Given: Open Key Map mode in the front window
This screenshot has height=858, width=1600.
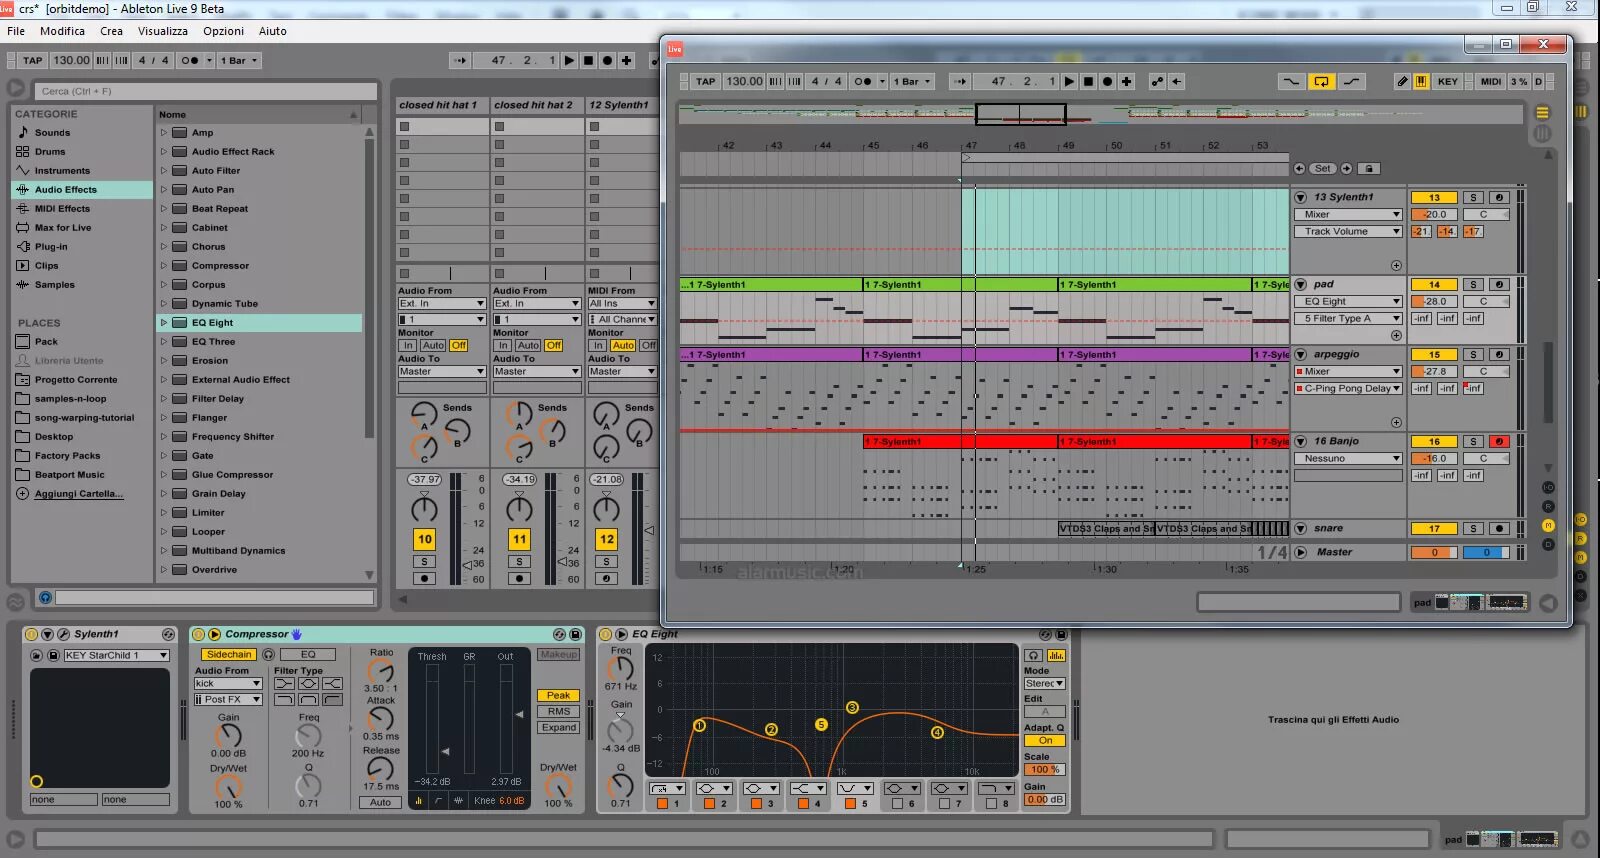Looking at the screenshot, I should 1447,81.
